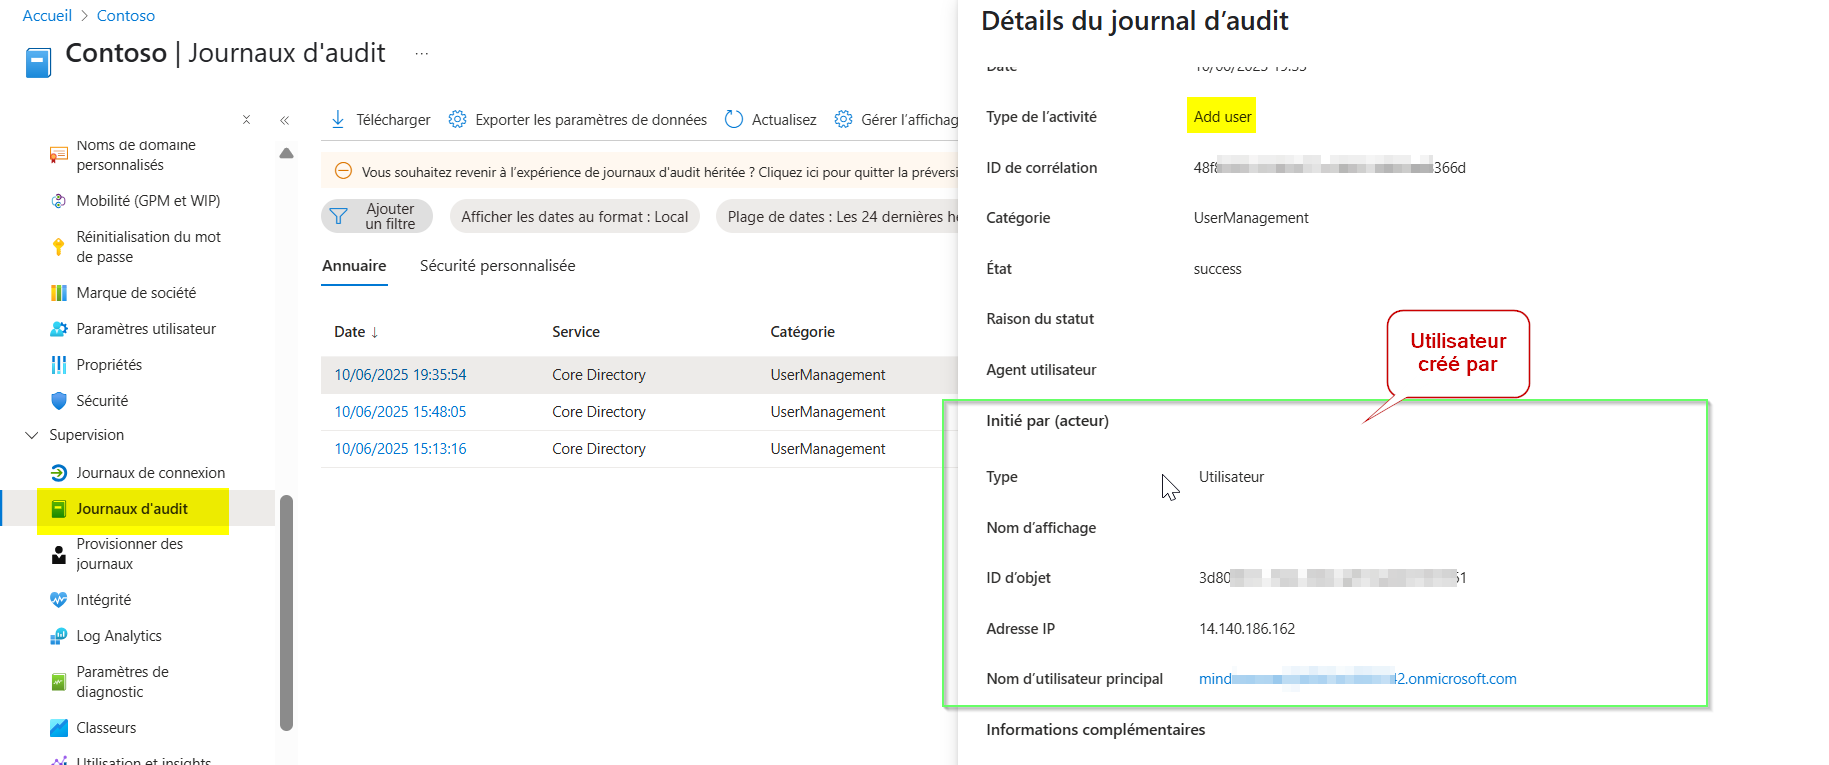The image size is (1829, 765).
Task: Click the warning icon in the preview banner
Action: (x=343, y=171)
